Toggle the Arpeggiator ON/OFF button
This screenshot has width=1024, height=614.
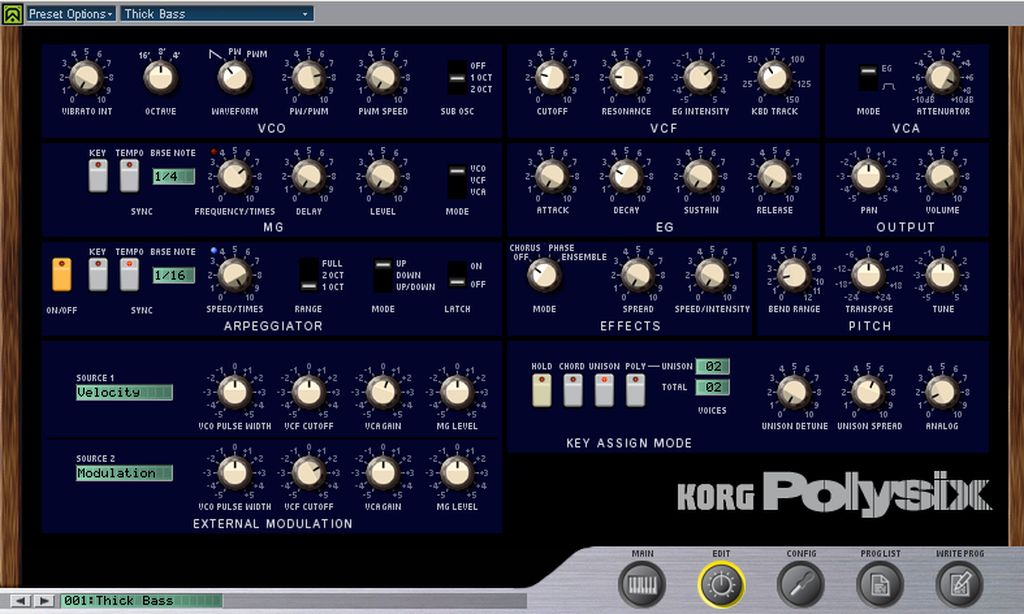[61, 274]
